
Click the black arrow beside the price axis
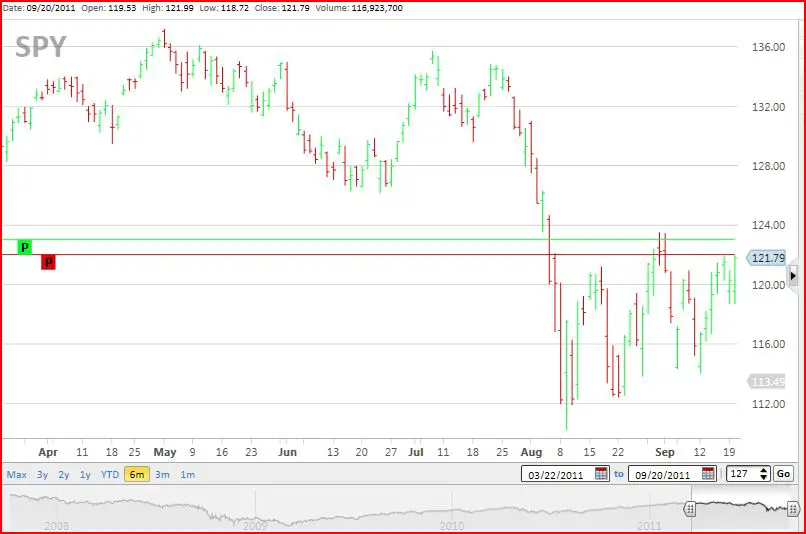click(x=793, y=276)
